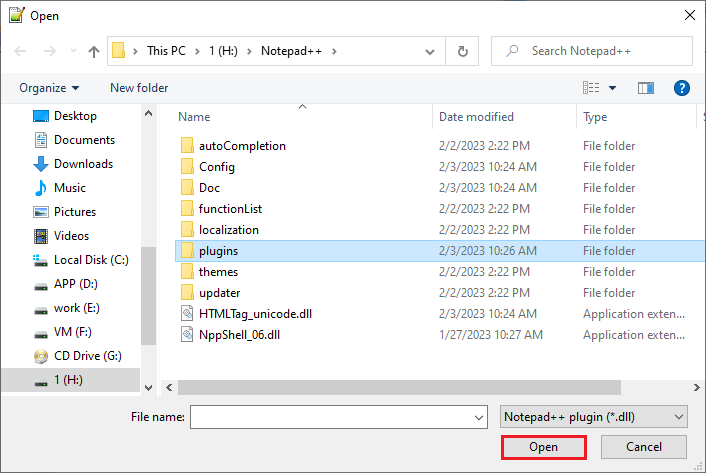The height and width of the screenshot is (473, 706).
Task: Toggle the preview pane
Action: pos(646,88)
